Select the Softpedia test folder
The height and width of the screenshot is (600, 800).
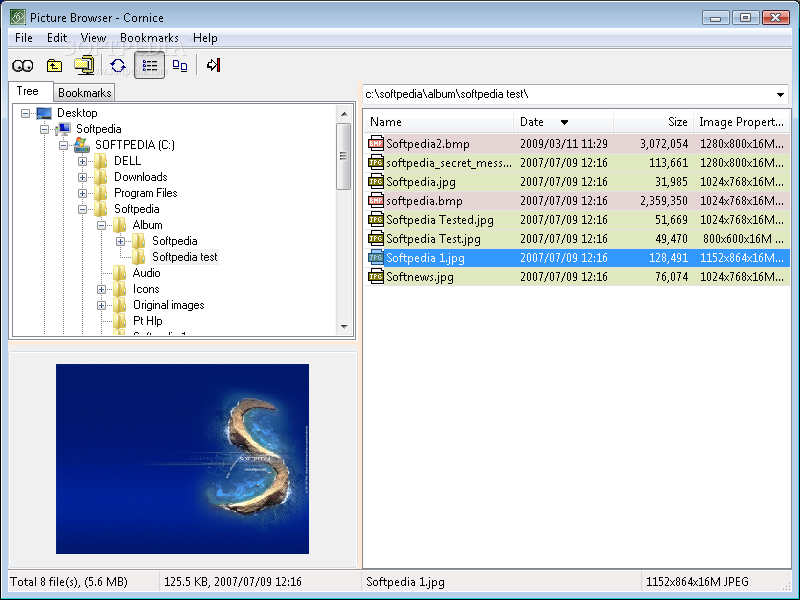[x=185, y=257]
